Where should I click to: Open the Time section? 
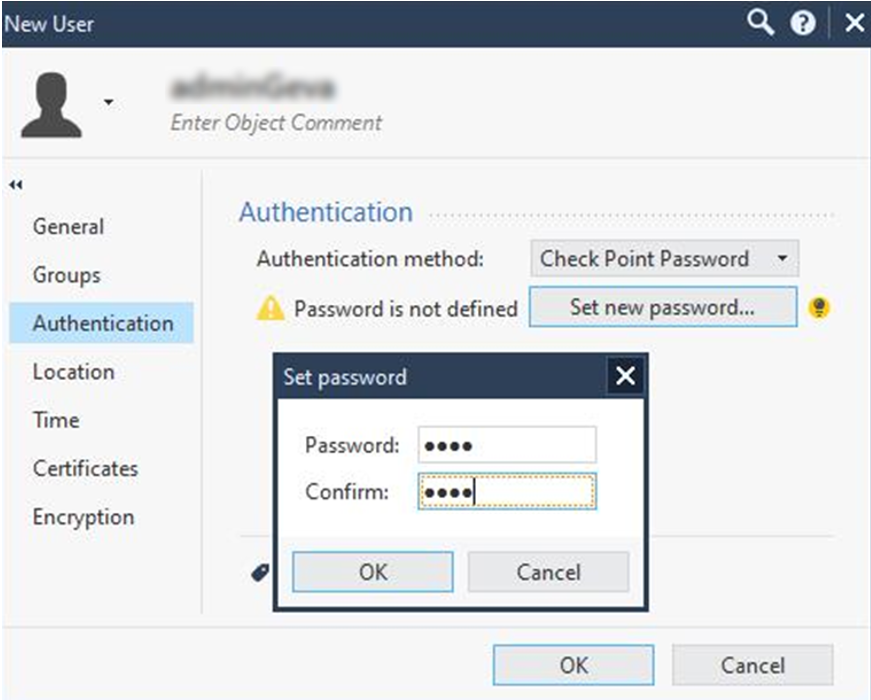56,420
